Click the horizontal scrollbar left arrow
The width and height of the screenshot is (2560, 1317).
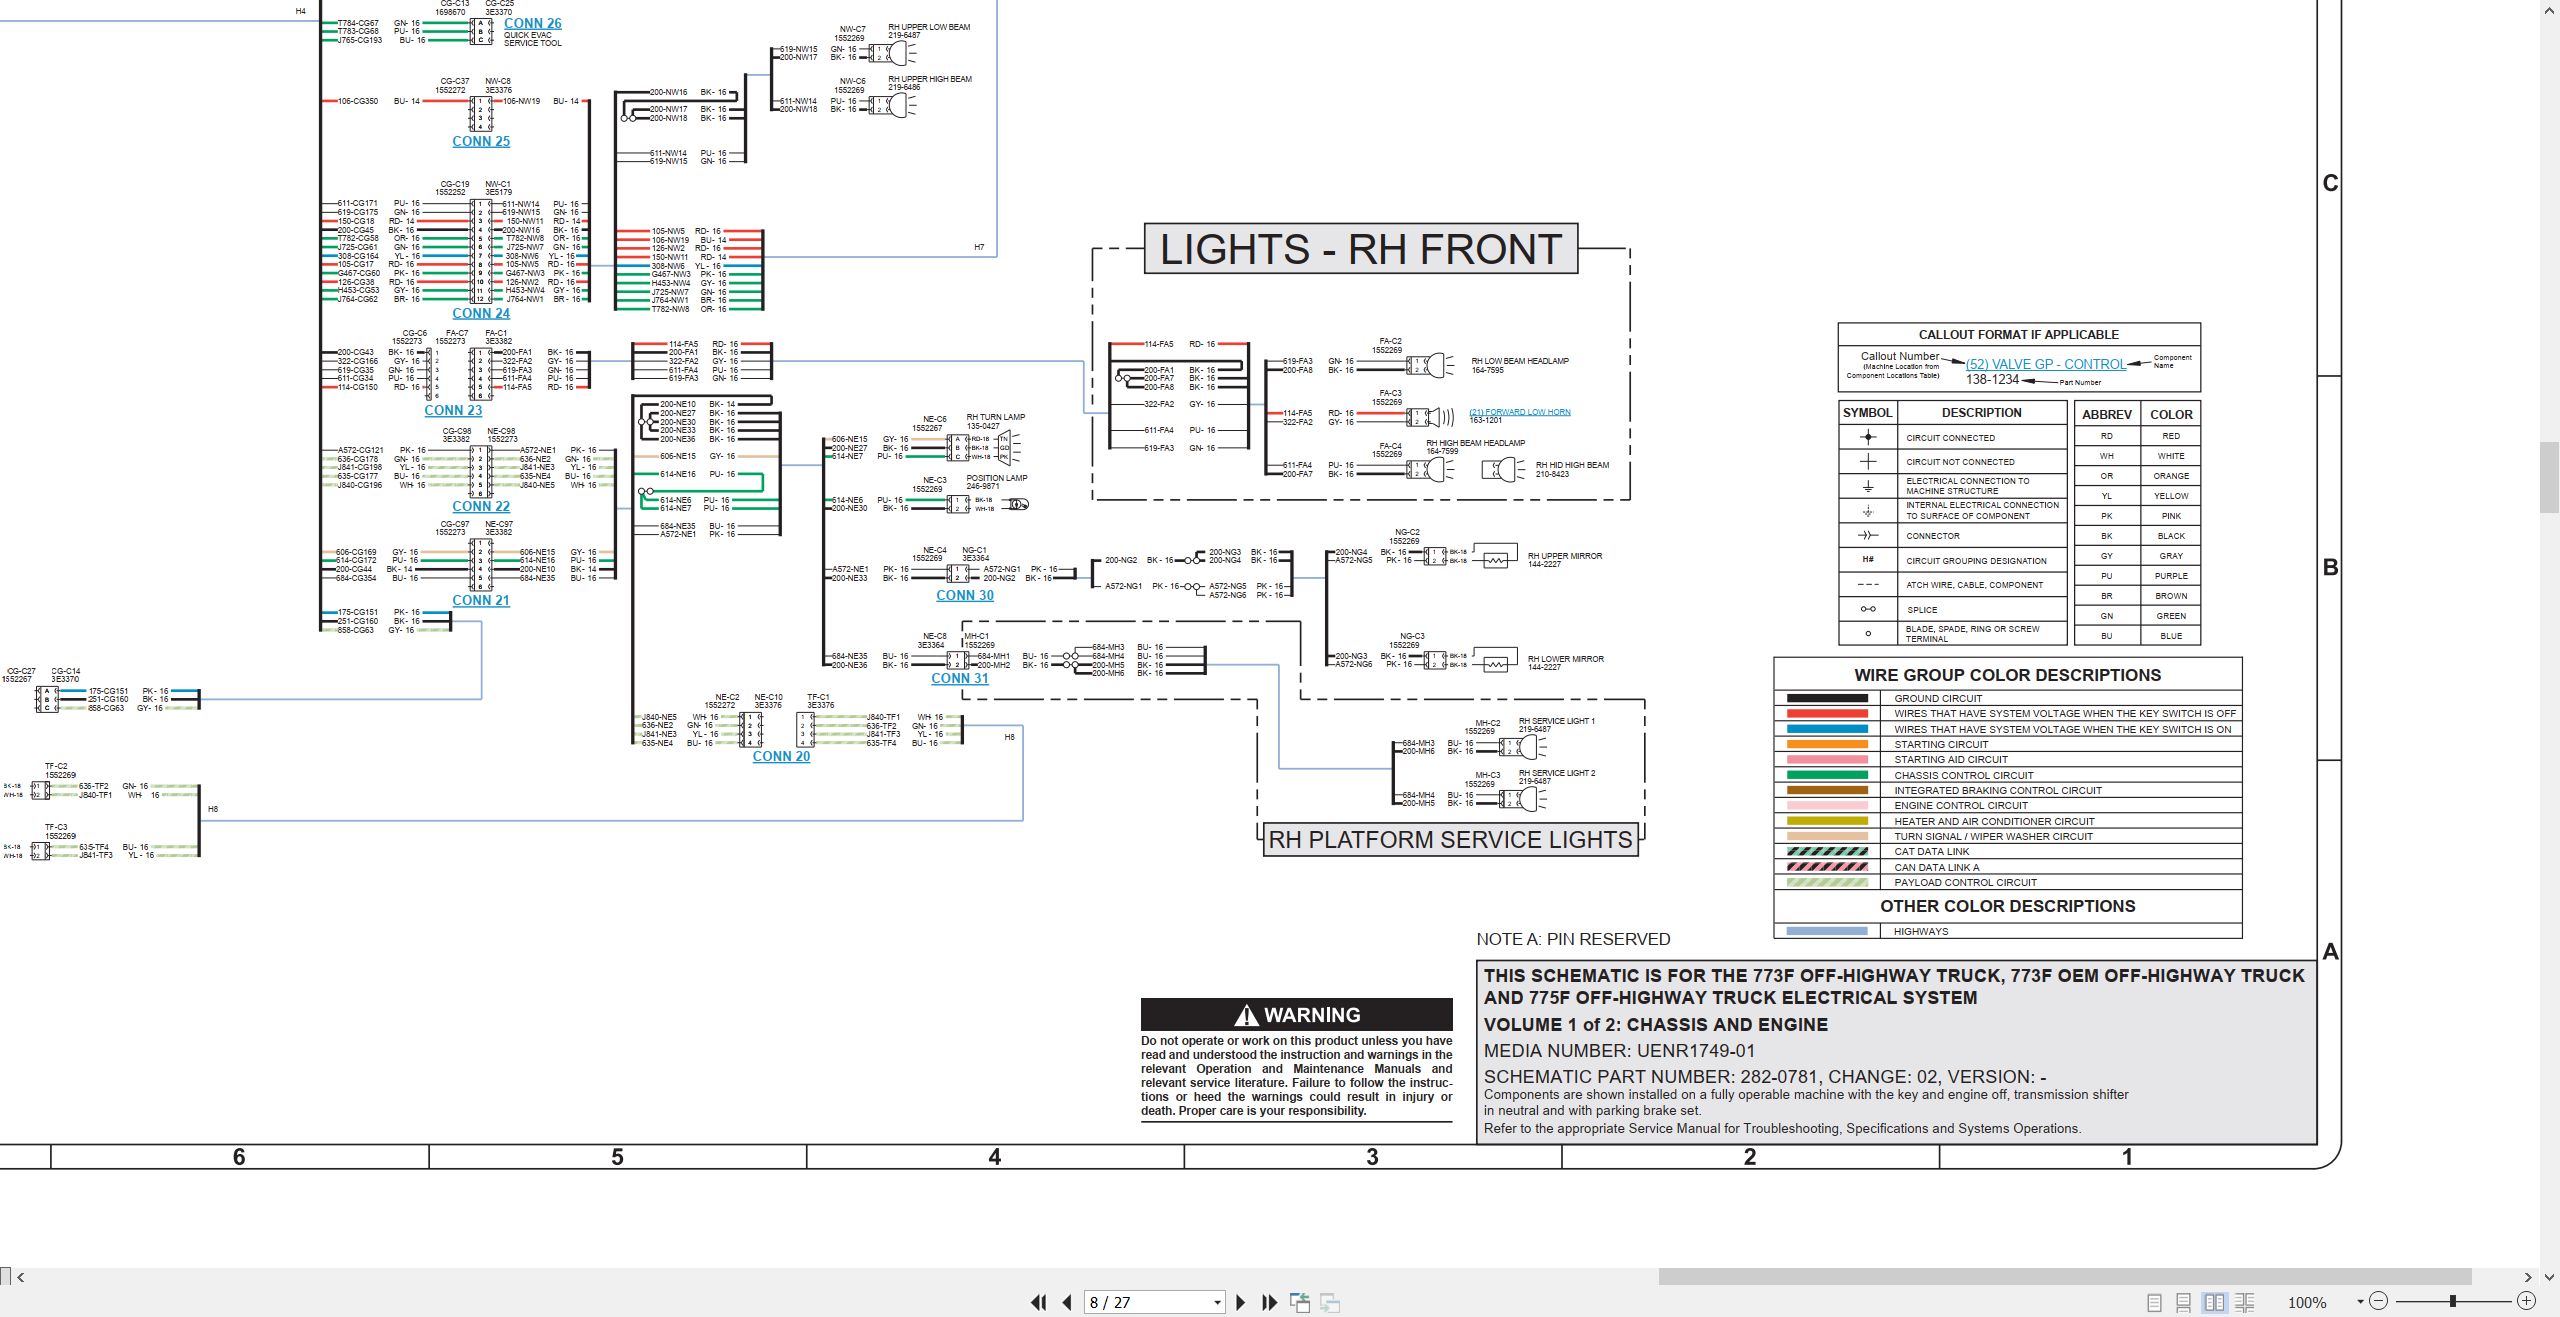click(x=20, y=1277)
